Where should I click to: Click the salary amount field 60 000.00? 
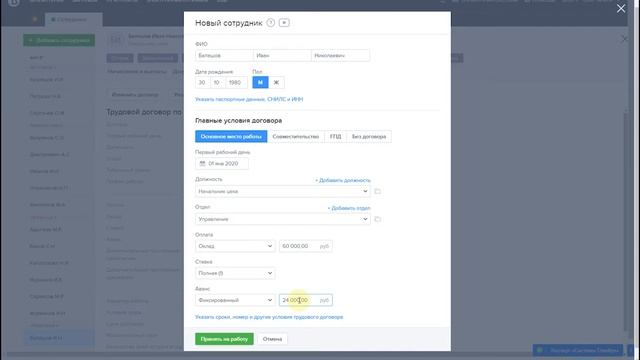tap(306, 246)
